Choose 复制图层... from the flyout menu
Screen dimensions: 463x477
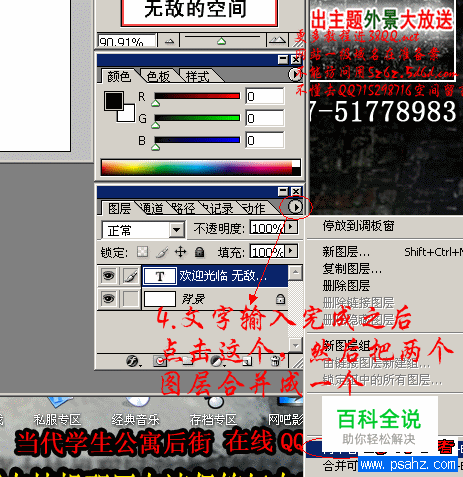(352, 269)
